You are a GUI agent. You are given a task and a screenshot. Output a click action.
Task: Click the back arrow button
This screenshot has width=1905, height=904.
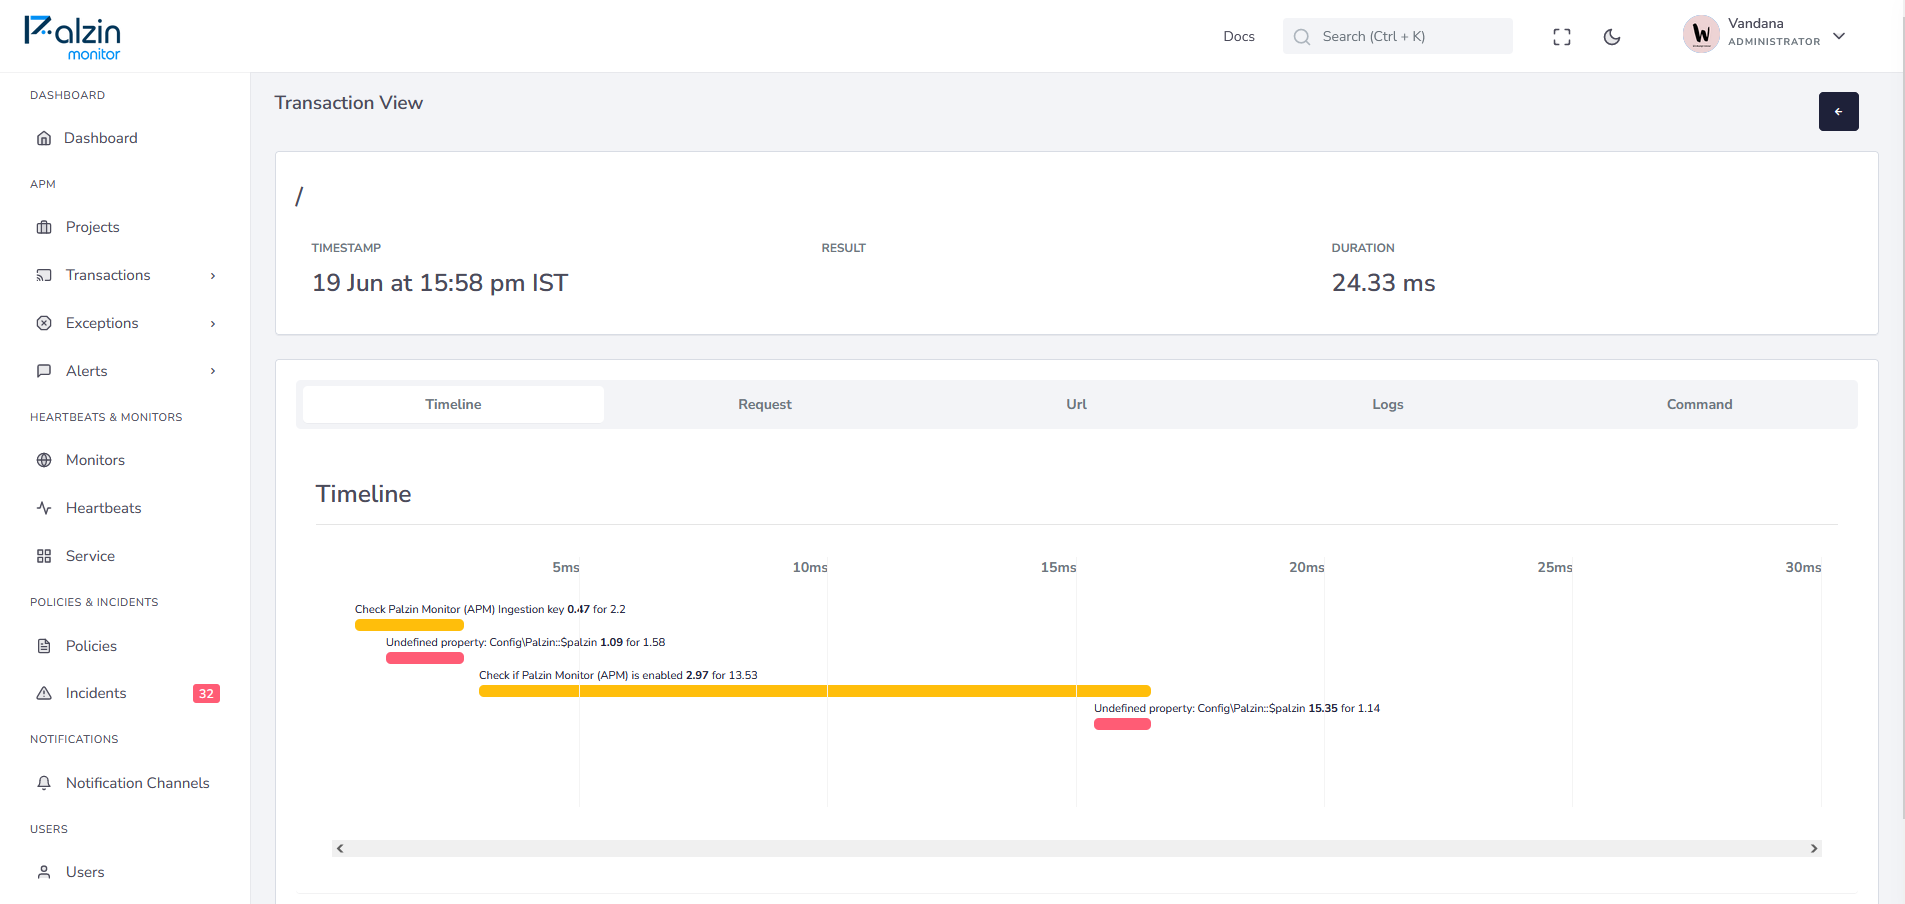coord(1838,111)
